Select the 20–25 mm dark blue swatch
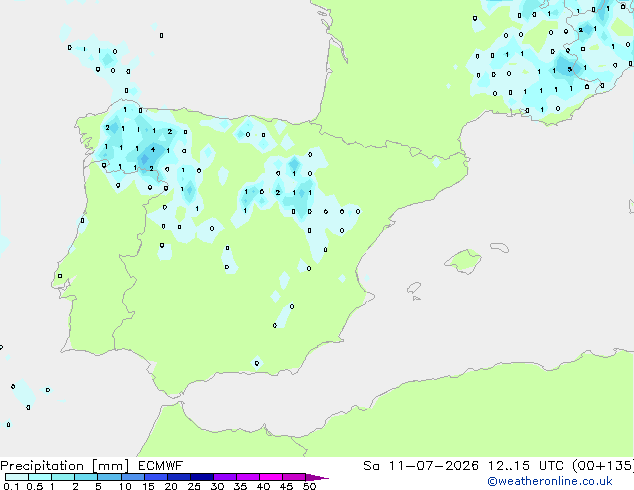The image size is (634, 490). pyautogui.click(x=178, y=477)
